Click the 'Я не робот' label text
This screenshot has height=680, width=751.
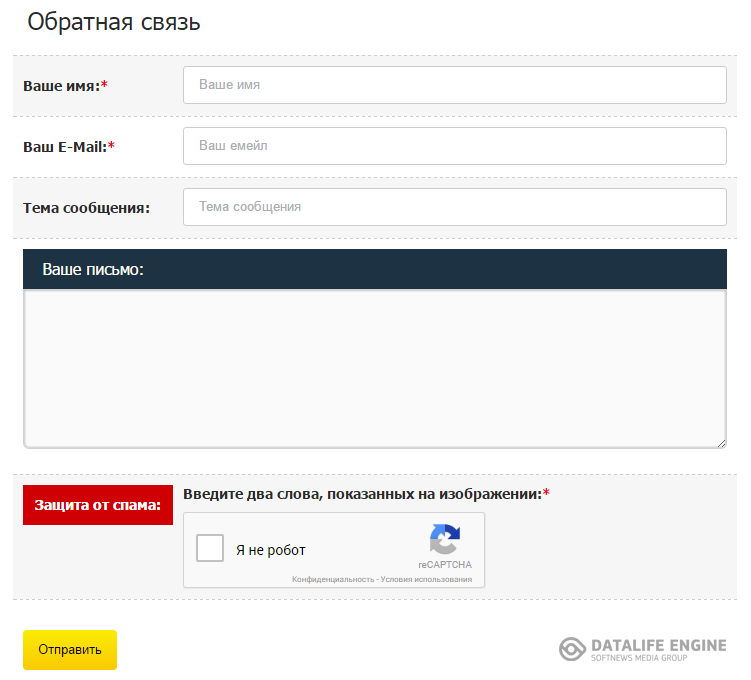271,550
